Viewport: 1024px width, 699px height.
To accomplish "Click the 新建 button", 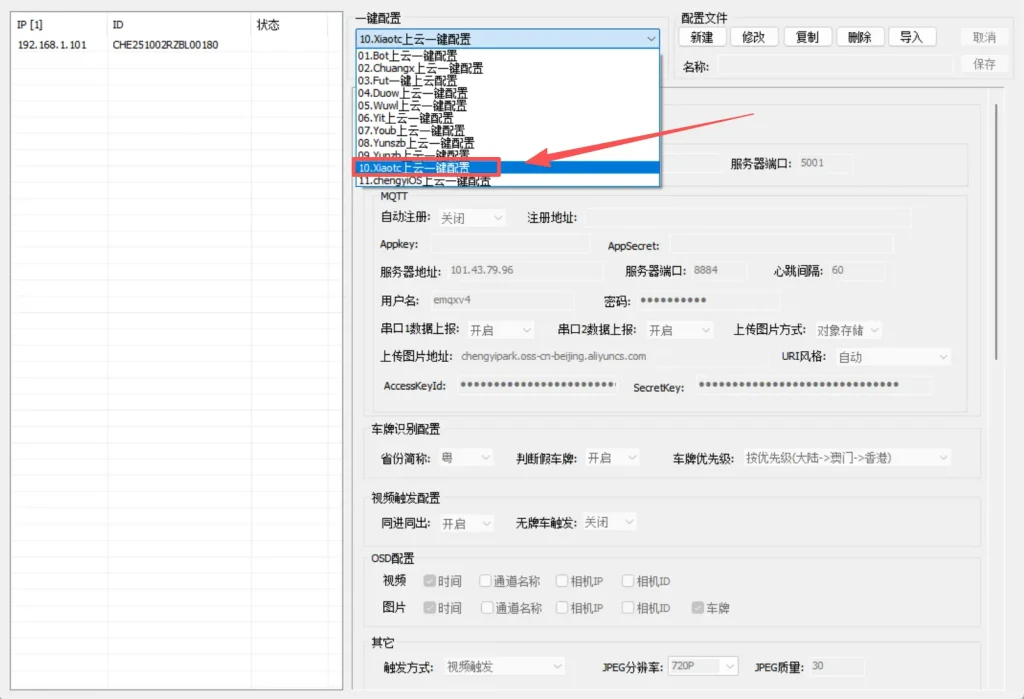I will pyautogui.click(x=700, y=36).
